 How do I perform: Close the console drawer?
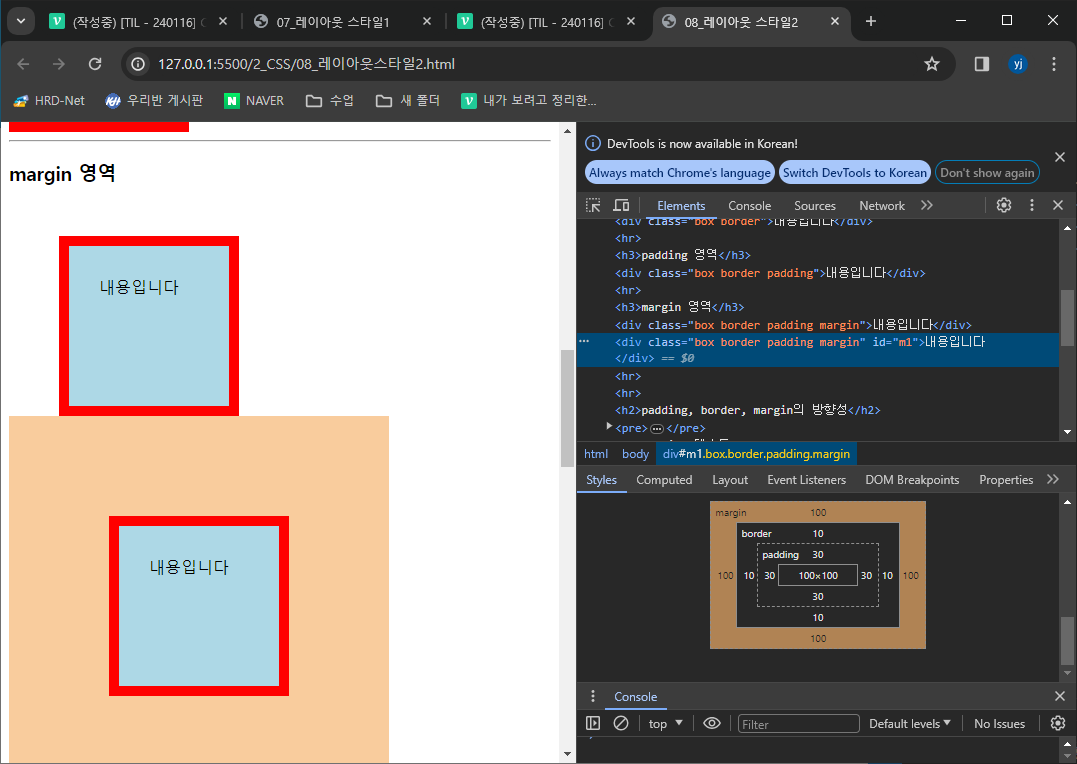(1060, 697)
